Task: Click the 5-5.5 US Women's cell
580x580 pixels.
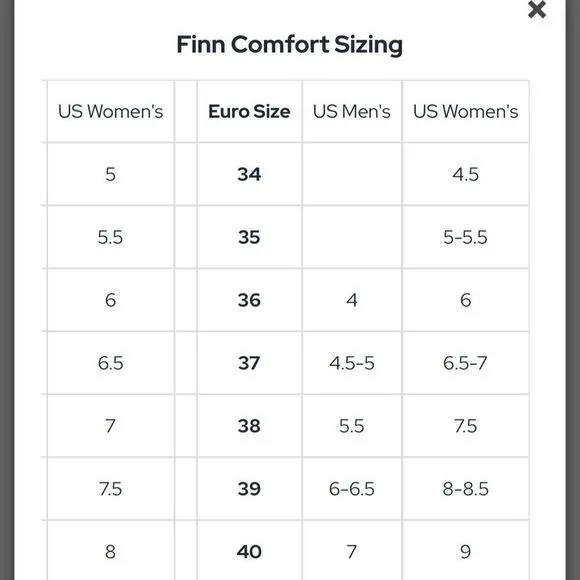Action: pyautogui.click(x=465, y=237)
